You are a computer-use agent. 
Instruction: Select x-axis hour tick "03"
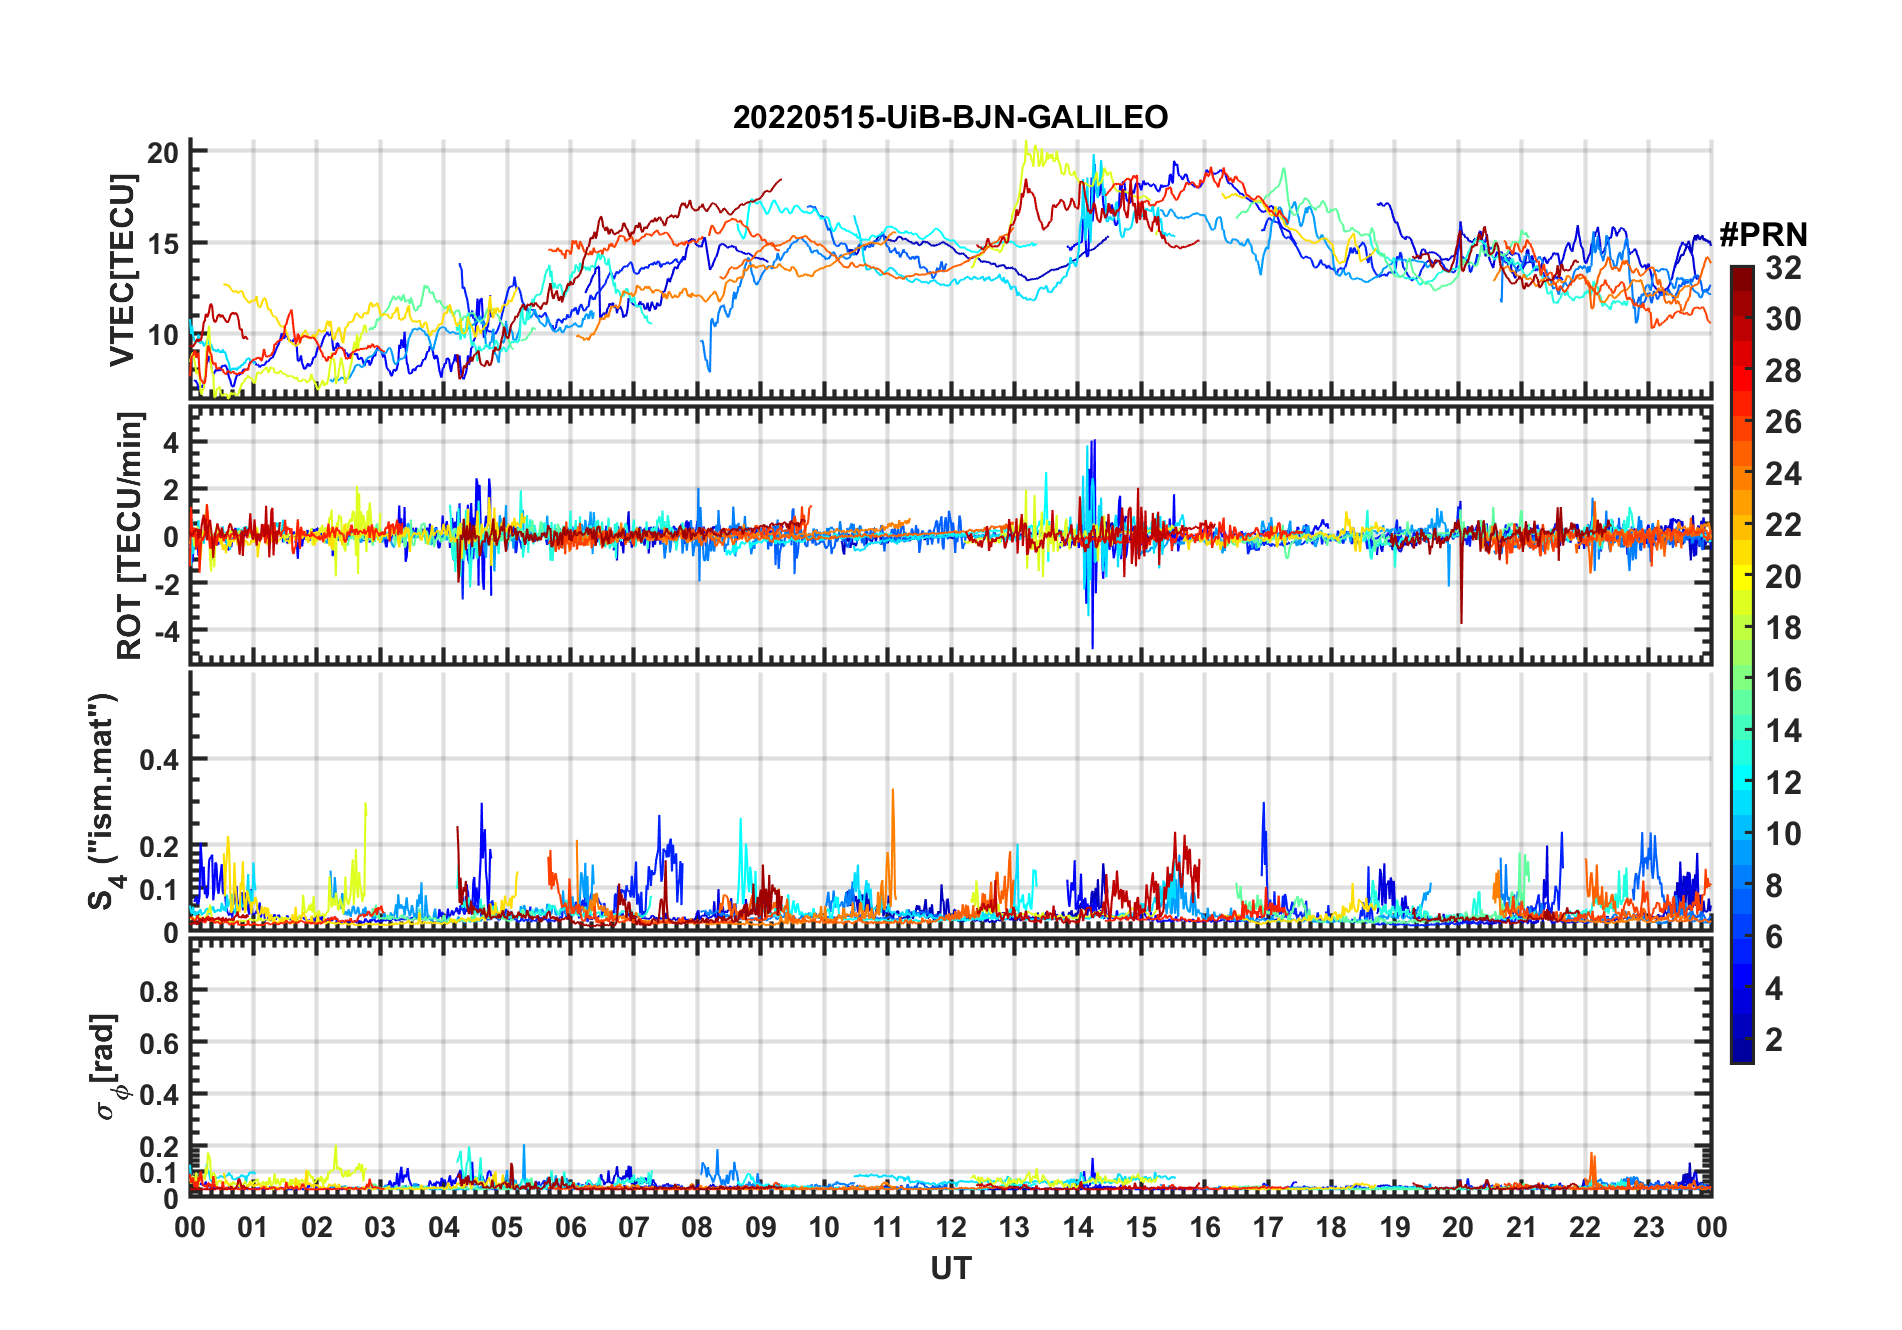point(380,1228)
